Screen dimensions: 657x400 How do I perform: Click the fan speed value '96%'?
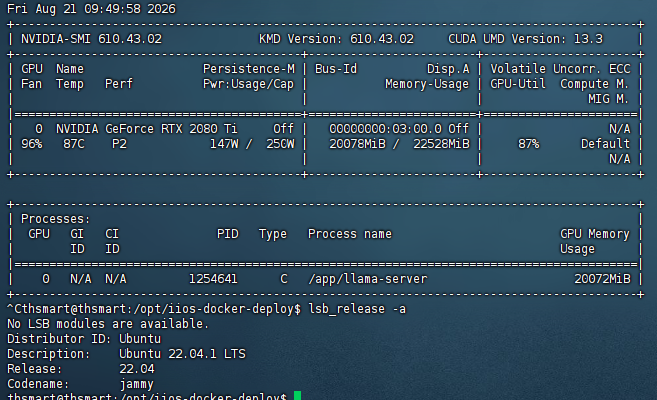point(31,144)
